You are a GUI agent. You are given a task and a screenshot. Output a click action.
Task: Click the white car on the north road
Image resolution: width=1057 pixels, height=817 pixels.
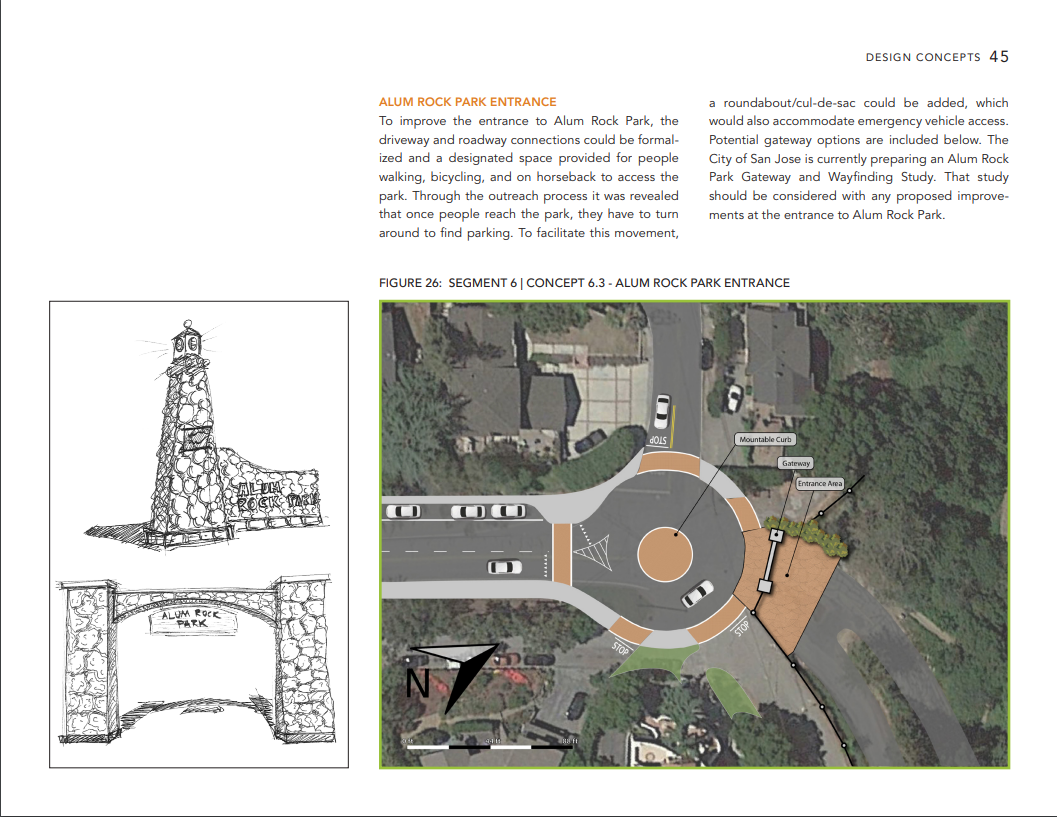(x=662, y=411)
